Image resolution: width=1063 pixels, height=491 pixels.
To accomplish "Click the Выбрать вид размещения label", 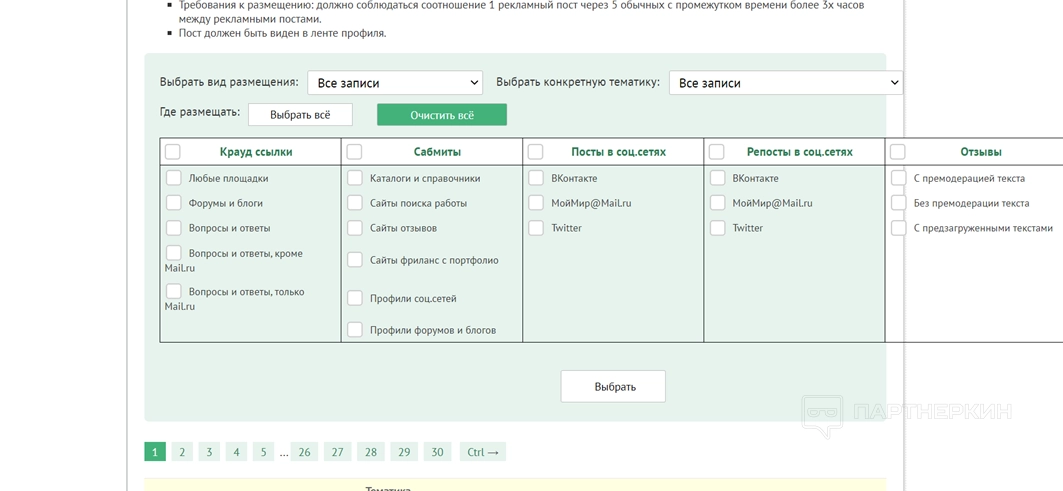I will (229, 82).
